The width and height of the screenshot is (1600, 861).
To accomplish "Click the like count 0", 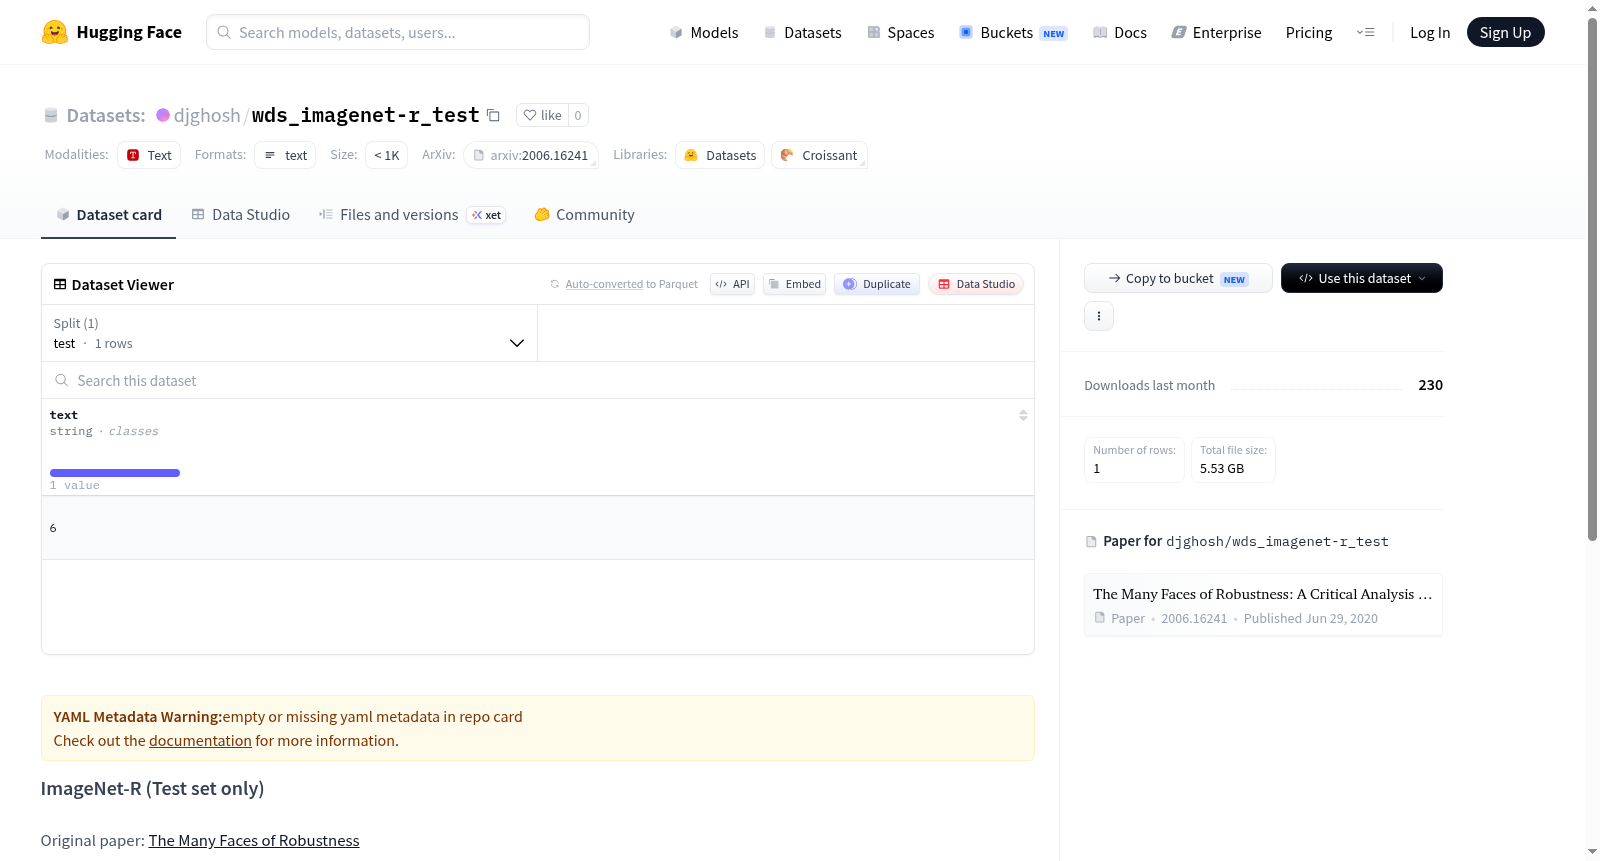I will (578, 115).
